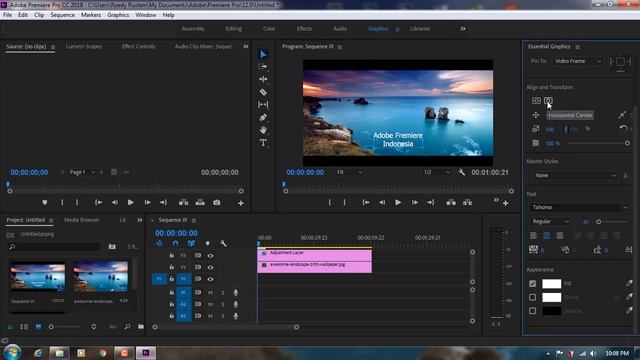
Task: Open Program Monitor Fit zoom dropdown
Action: click(349, 172)
